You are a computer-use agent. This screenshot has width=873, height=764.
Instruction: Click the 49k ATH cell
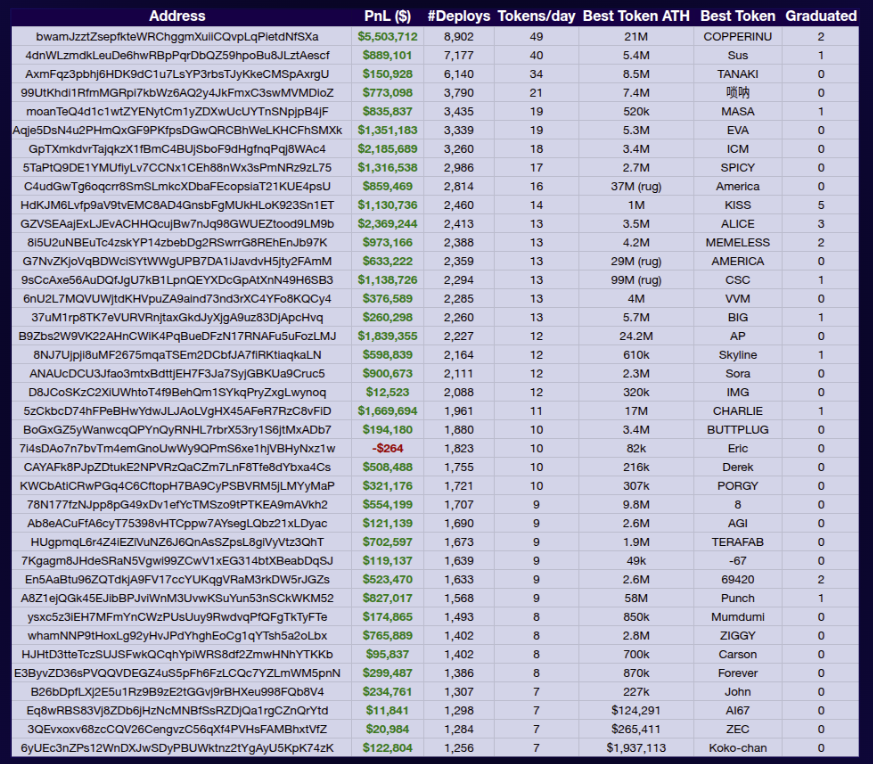tap(636, 561)
